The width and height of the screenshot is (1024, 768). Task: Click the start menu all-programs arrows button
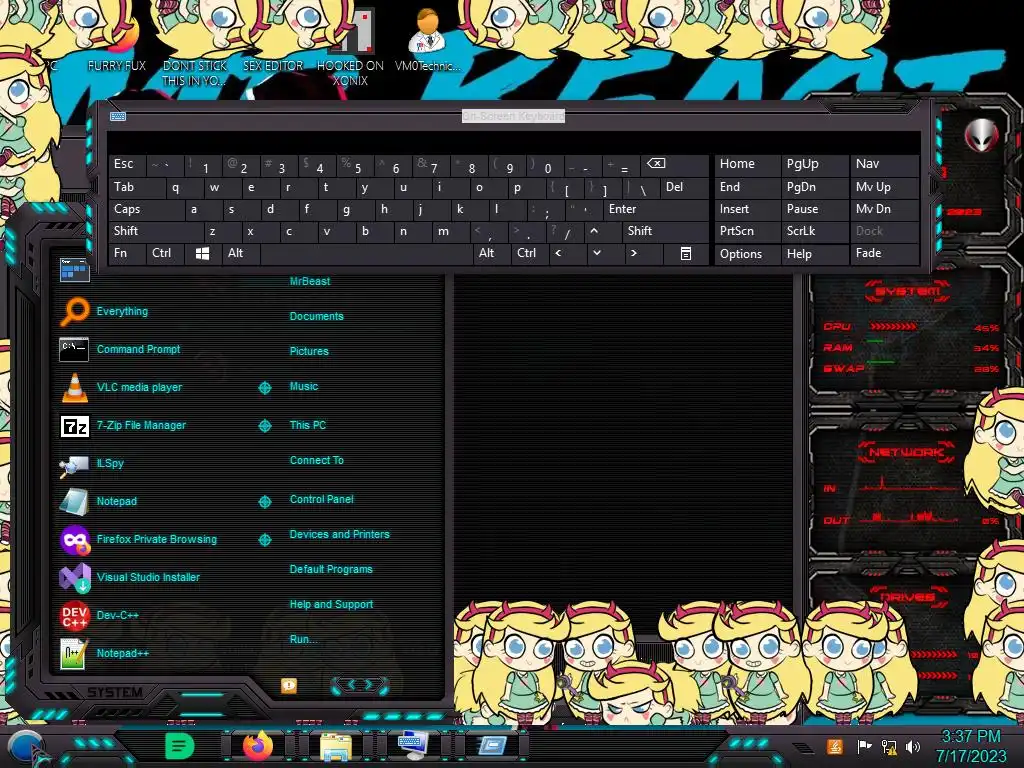tap(360, 685)
